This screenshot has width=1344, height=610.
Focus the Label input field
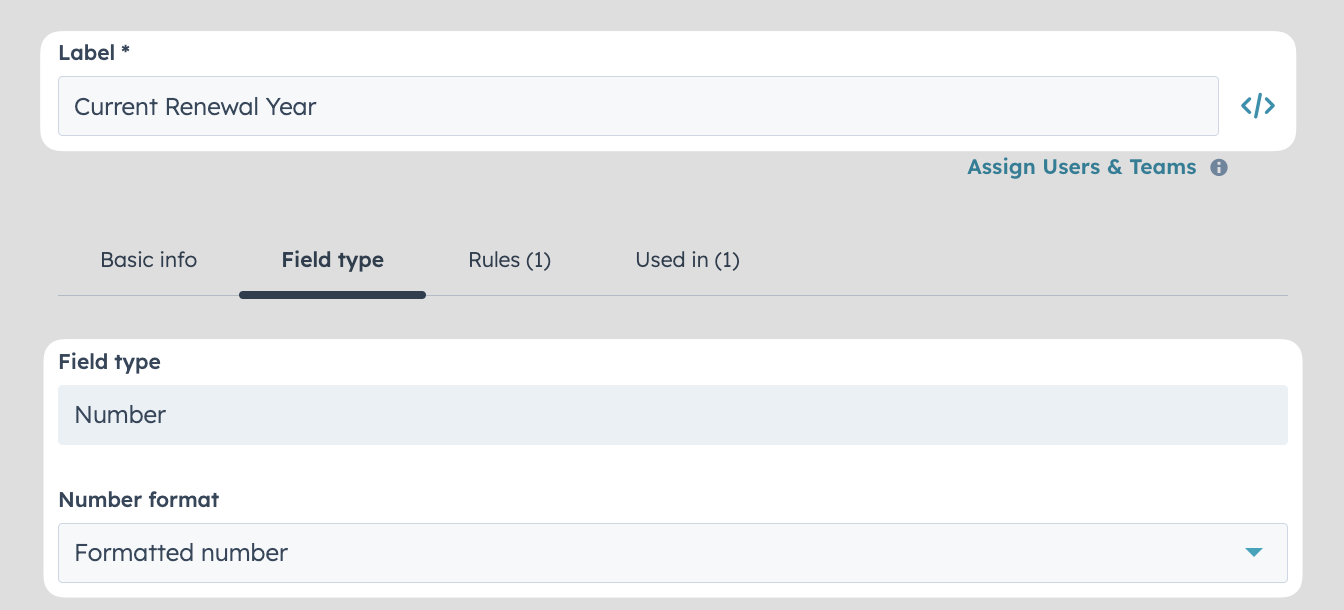[638, 106]
